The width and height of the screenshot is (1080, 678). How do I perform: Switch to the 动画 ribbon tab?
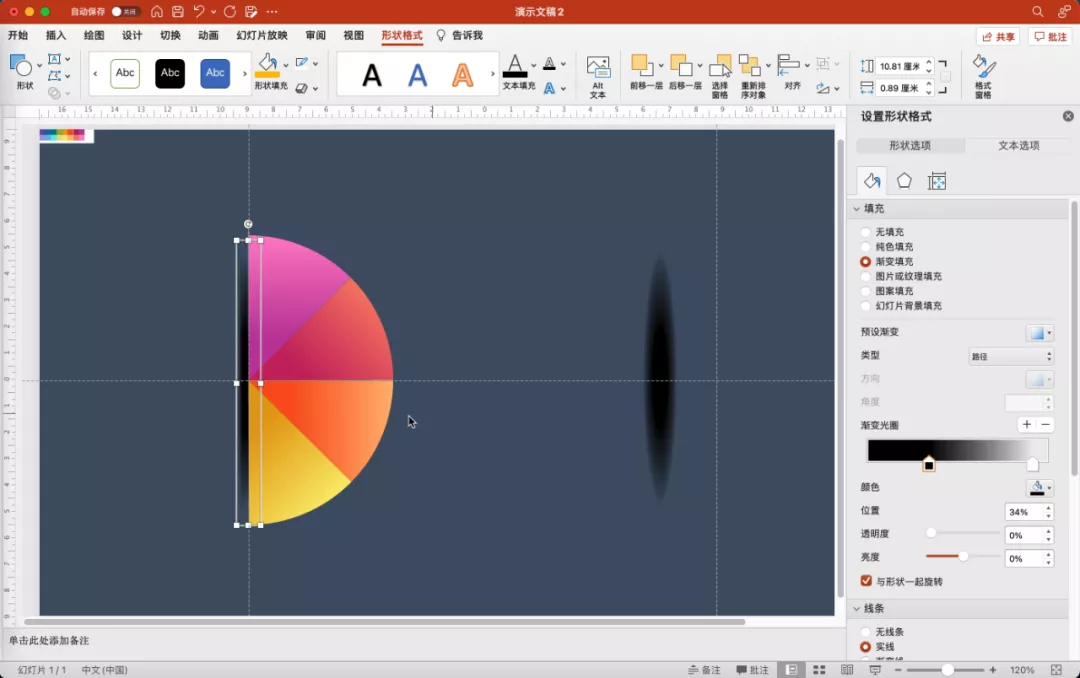coord(208,35)
